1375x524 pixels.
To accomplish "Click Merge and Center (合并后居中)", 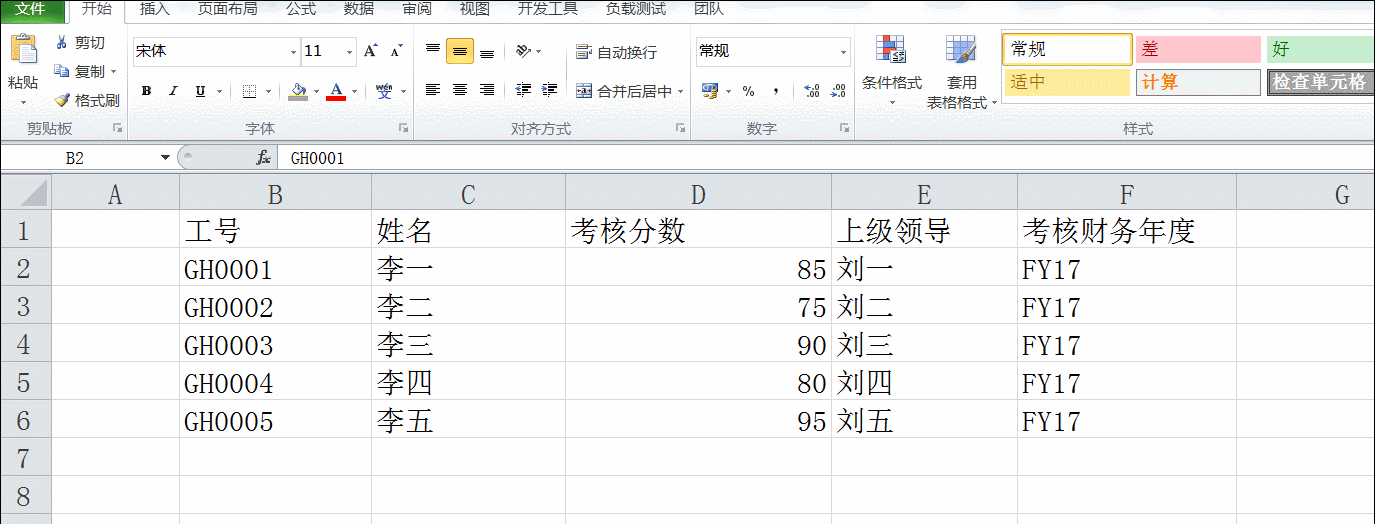I will [x=624, y=91].
